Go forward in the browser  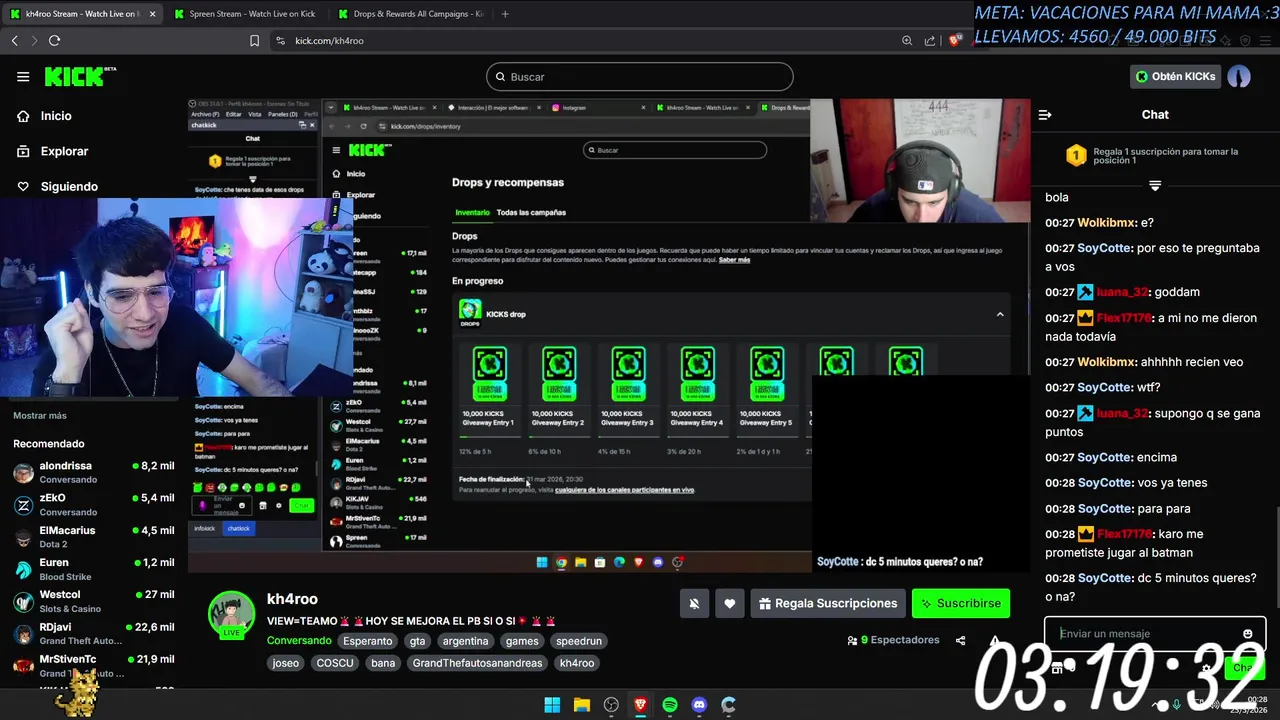coord(33,40)
